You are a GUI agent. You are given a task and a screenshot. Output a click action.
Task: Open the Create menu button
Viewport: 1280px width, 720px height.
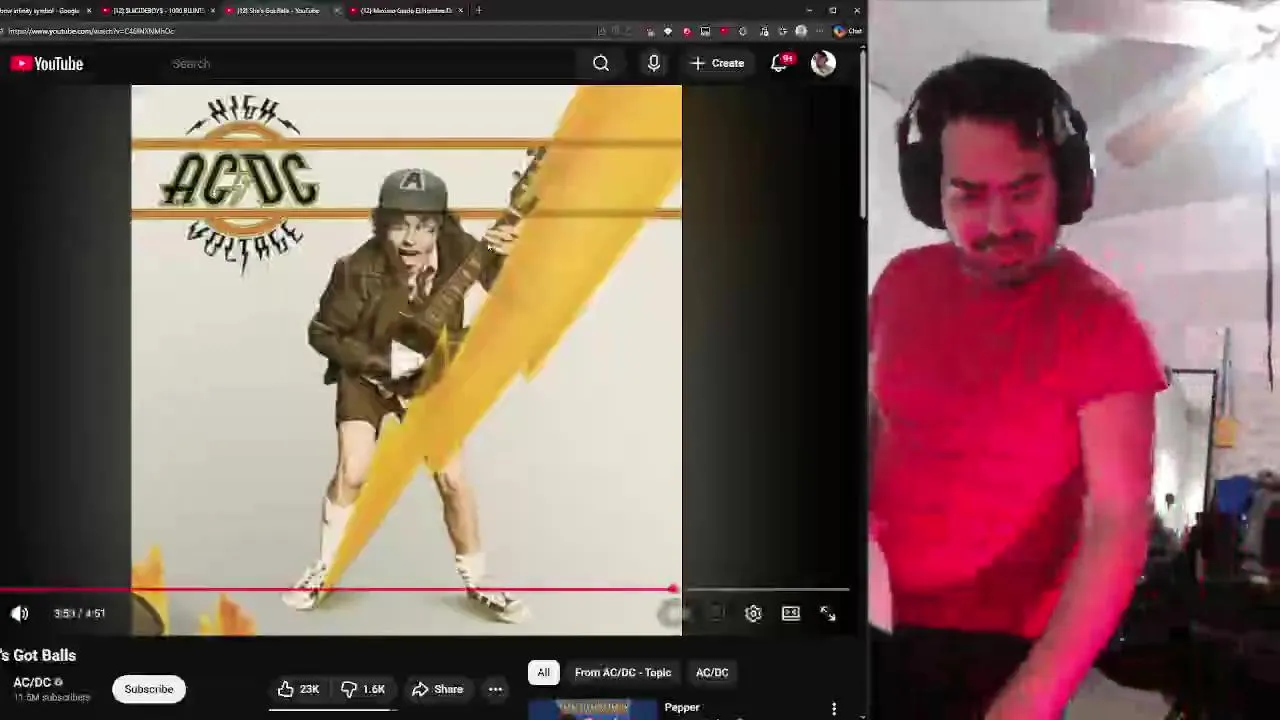(x=718, y=63)
